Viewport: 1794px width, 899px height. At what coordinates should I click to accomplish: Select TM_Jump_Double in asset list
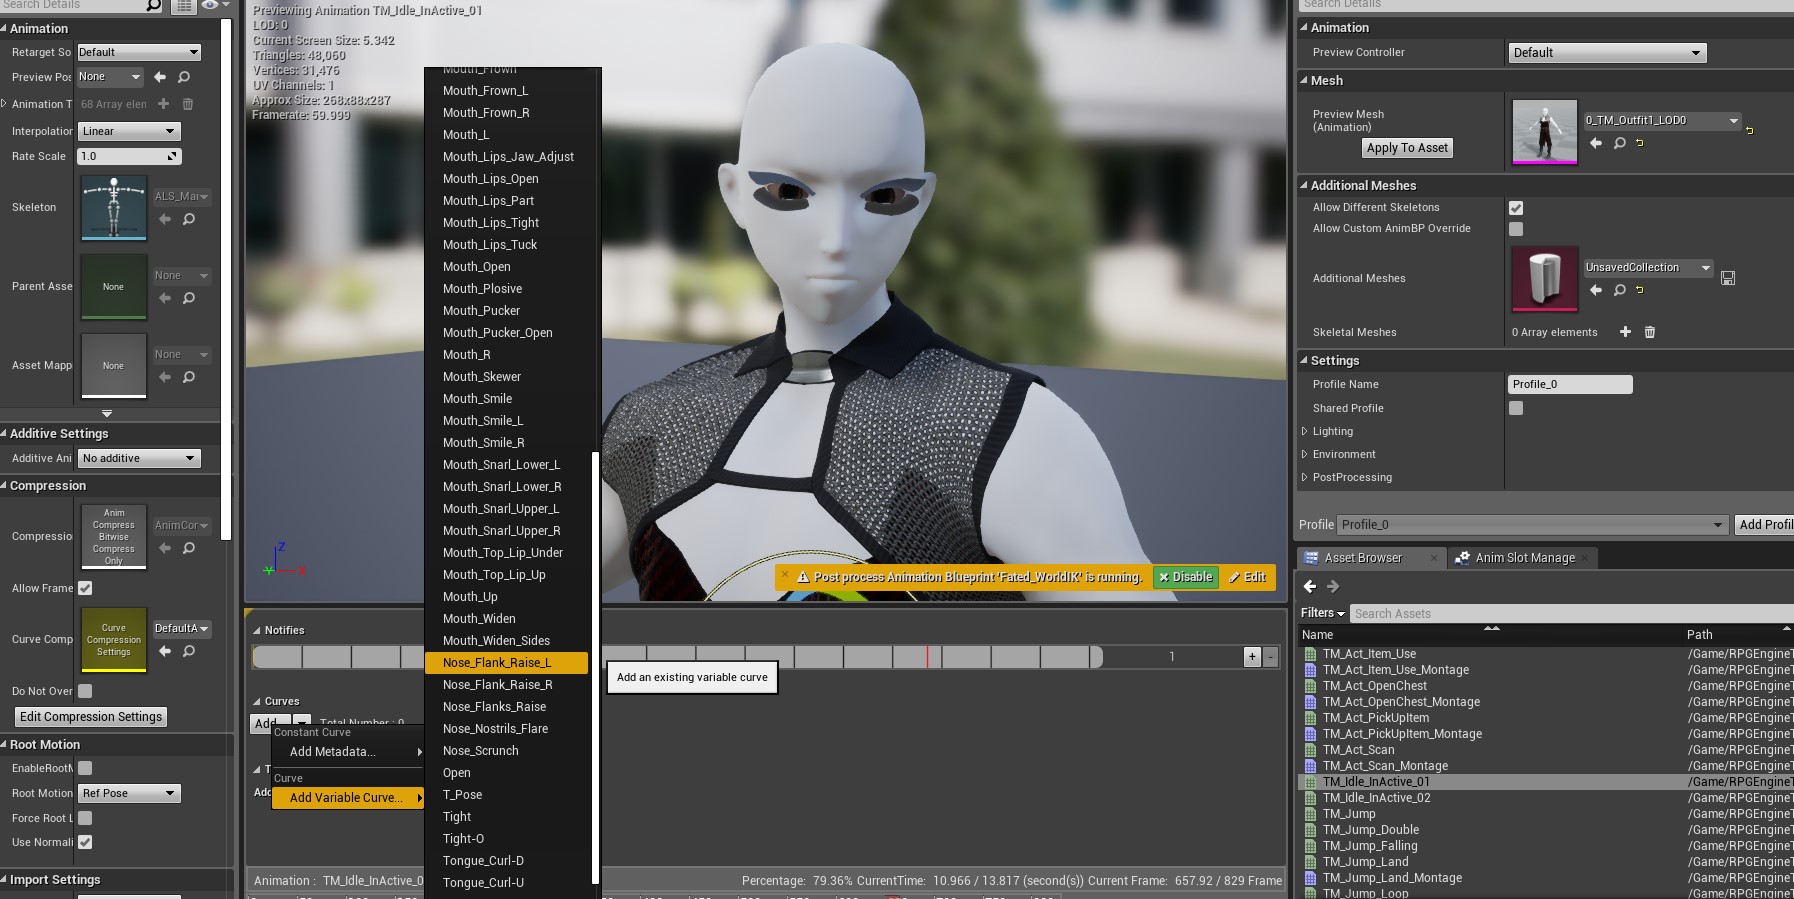[x=1370, y=830]
